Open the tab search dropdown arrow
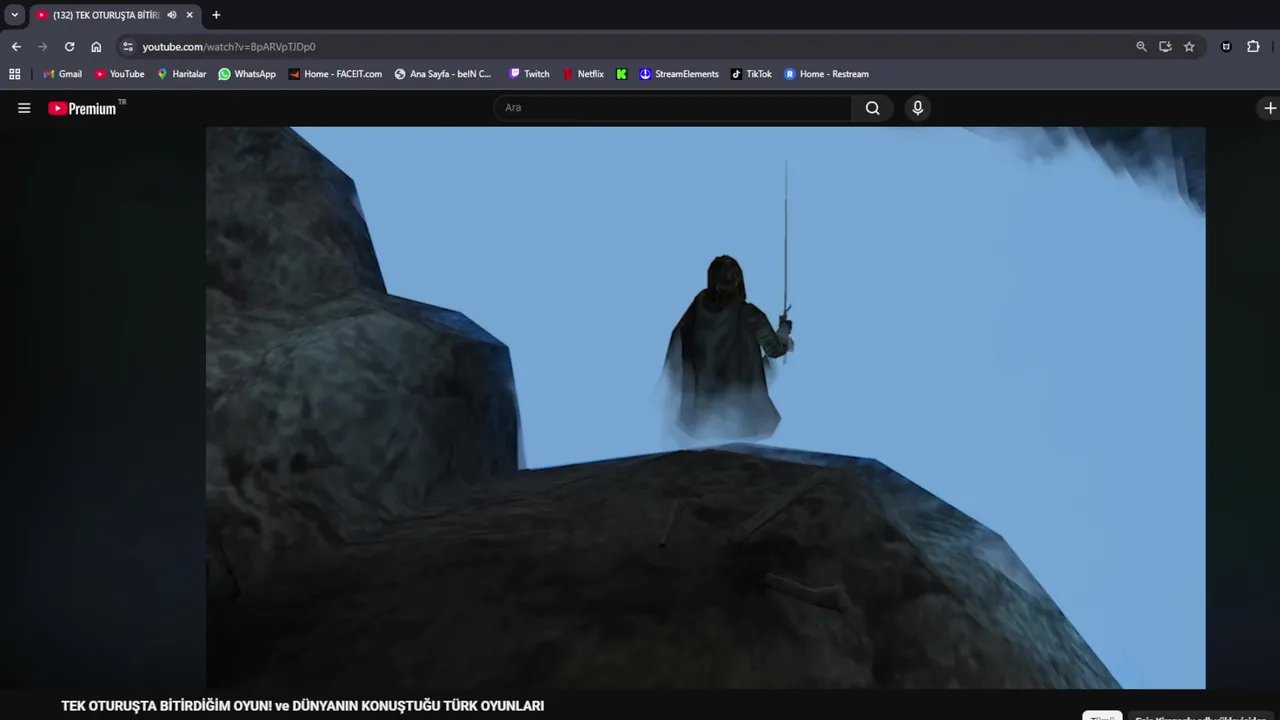The height and width of the screenshot is (720, 1280). 15,15
